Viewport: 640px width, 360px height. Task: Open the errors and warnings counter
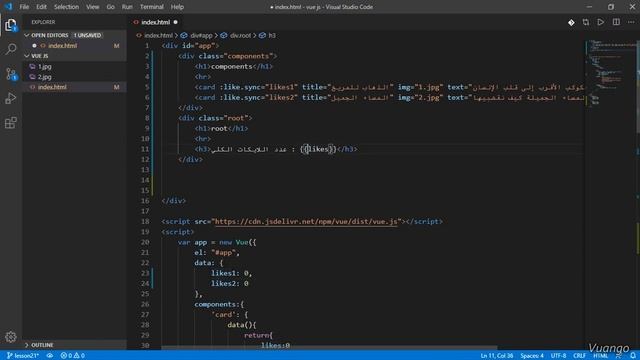coord(73,356)
